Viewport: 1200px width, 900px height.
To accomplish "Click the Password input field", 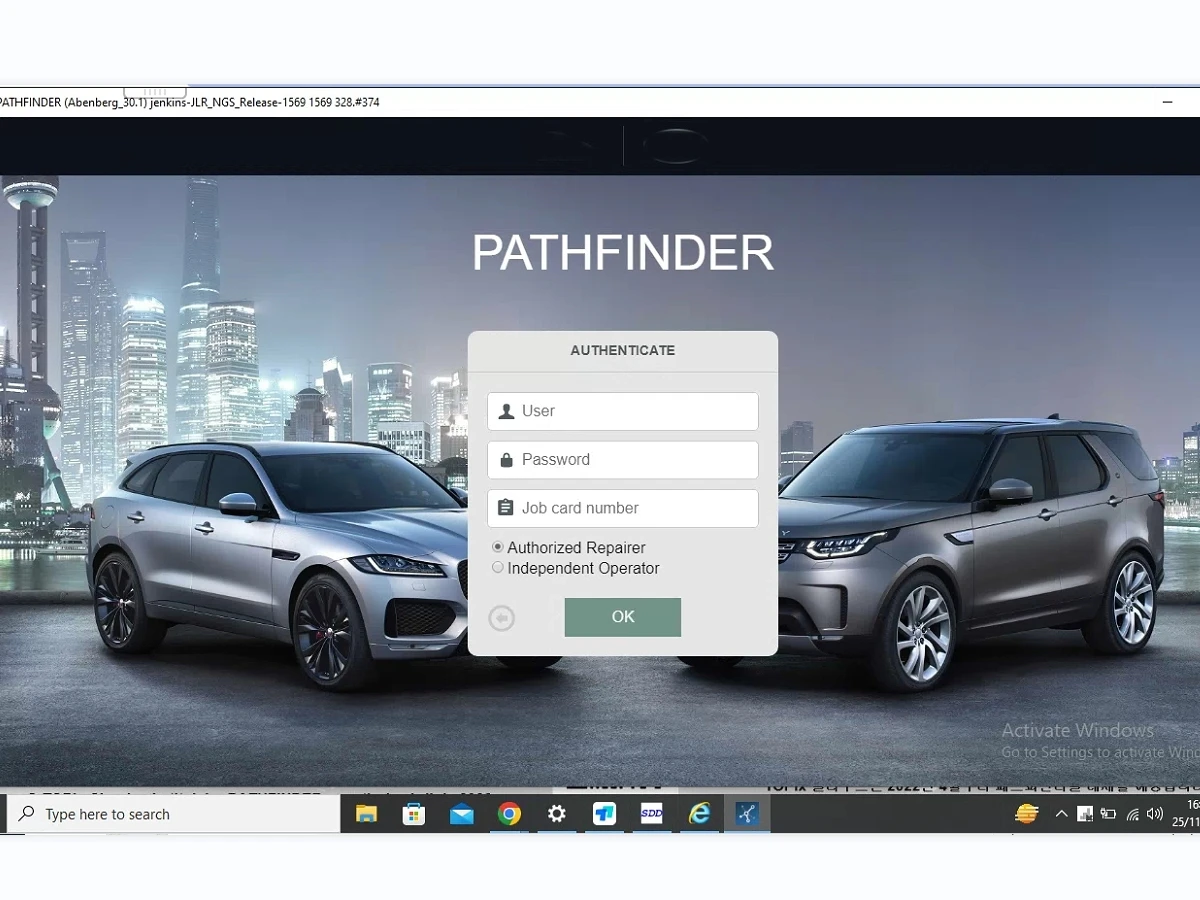I will pos(622,460).
